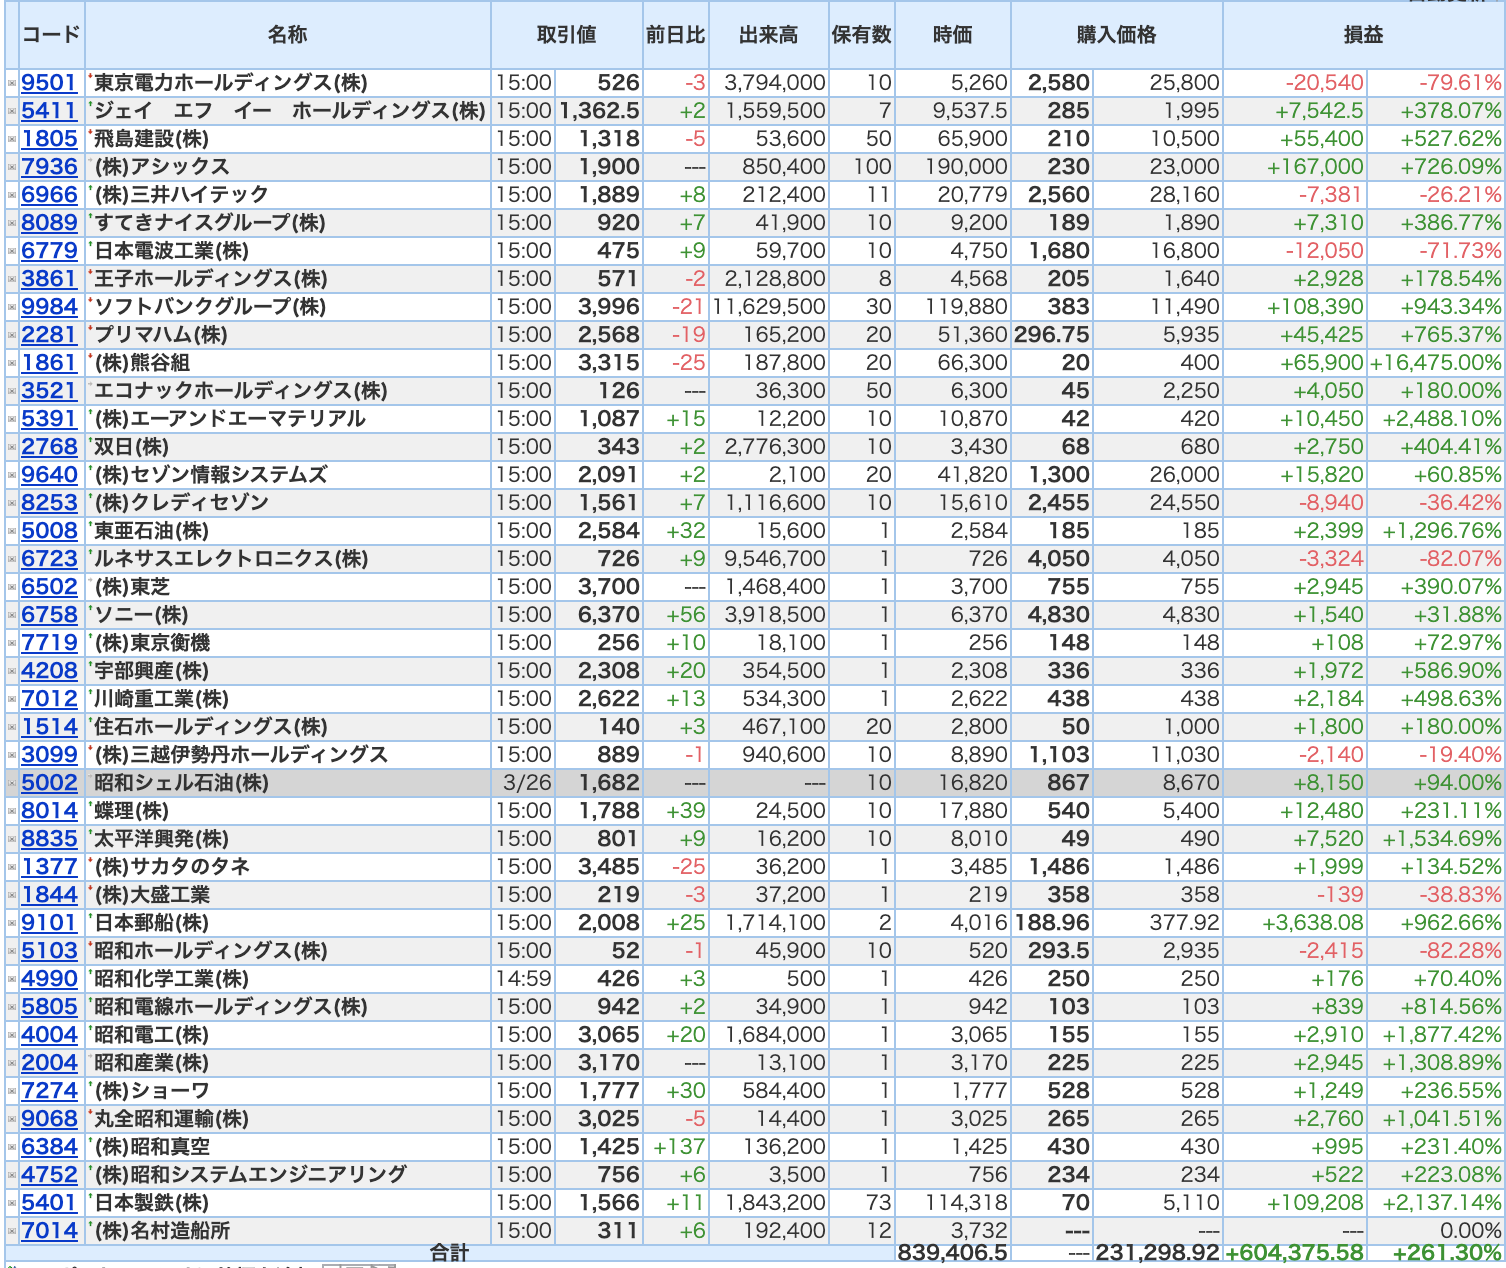Select the tiny icon beside code 6758

click(12, 615)
